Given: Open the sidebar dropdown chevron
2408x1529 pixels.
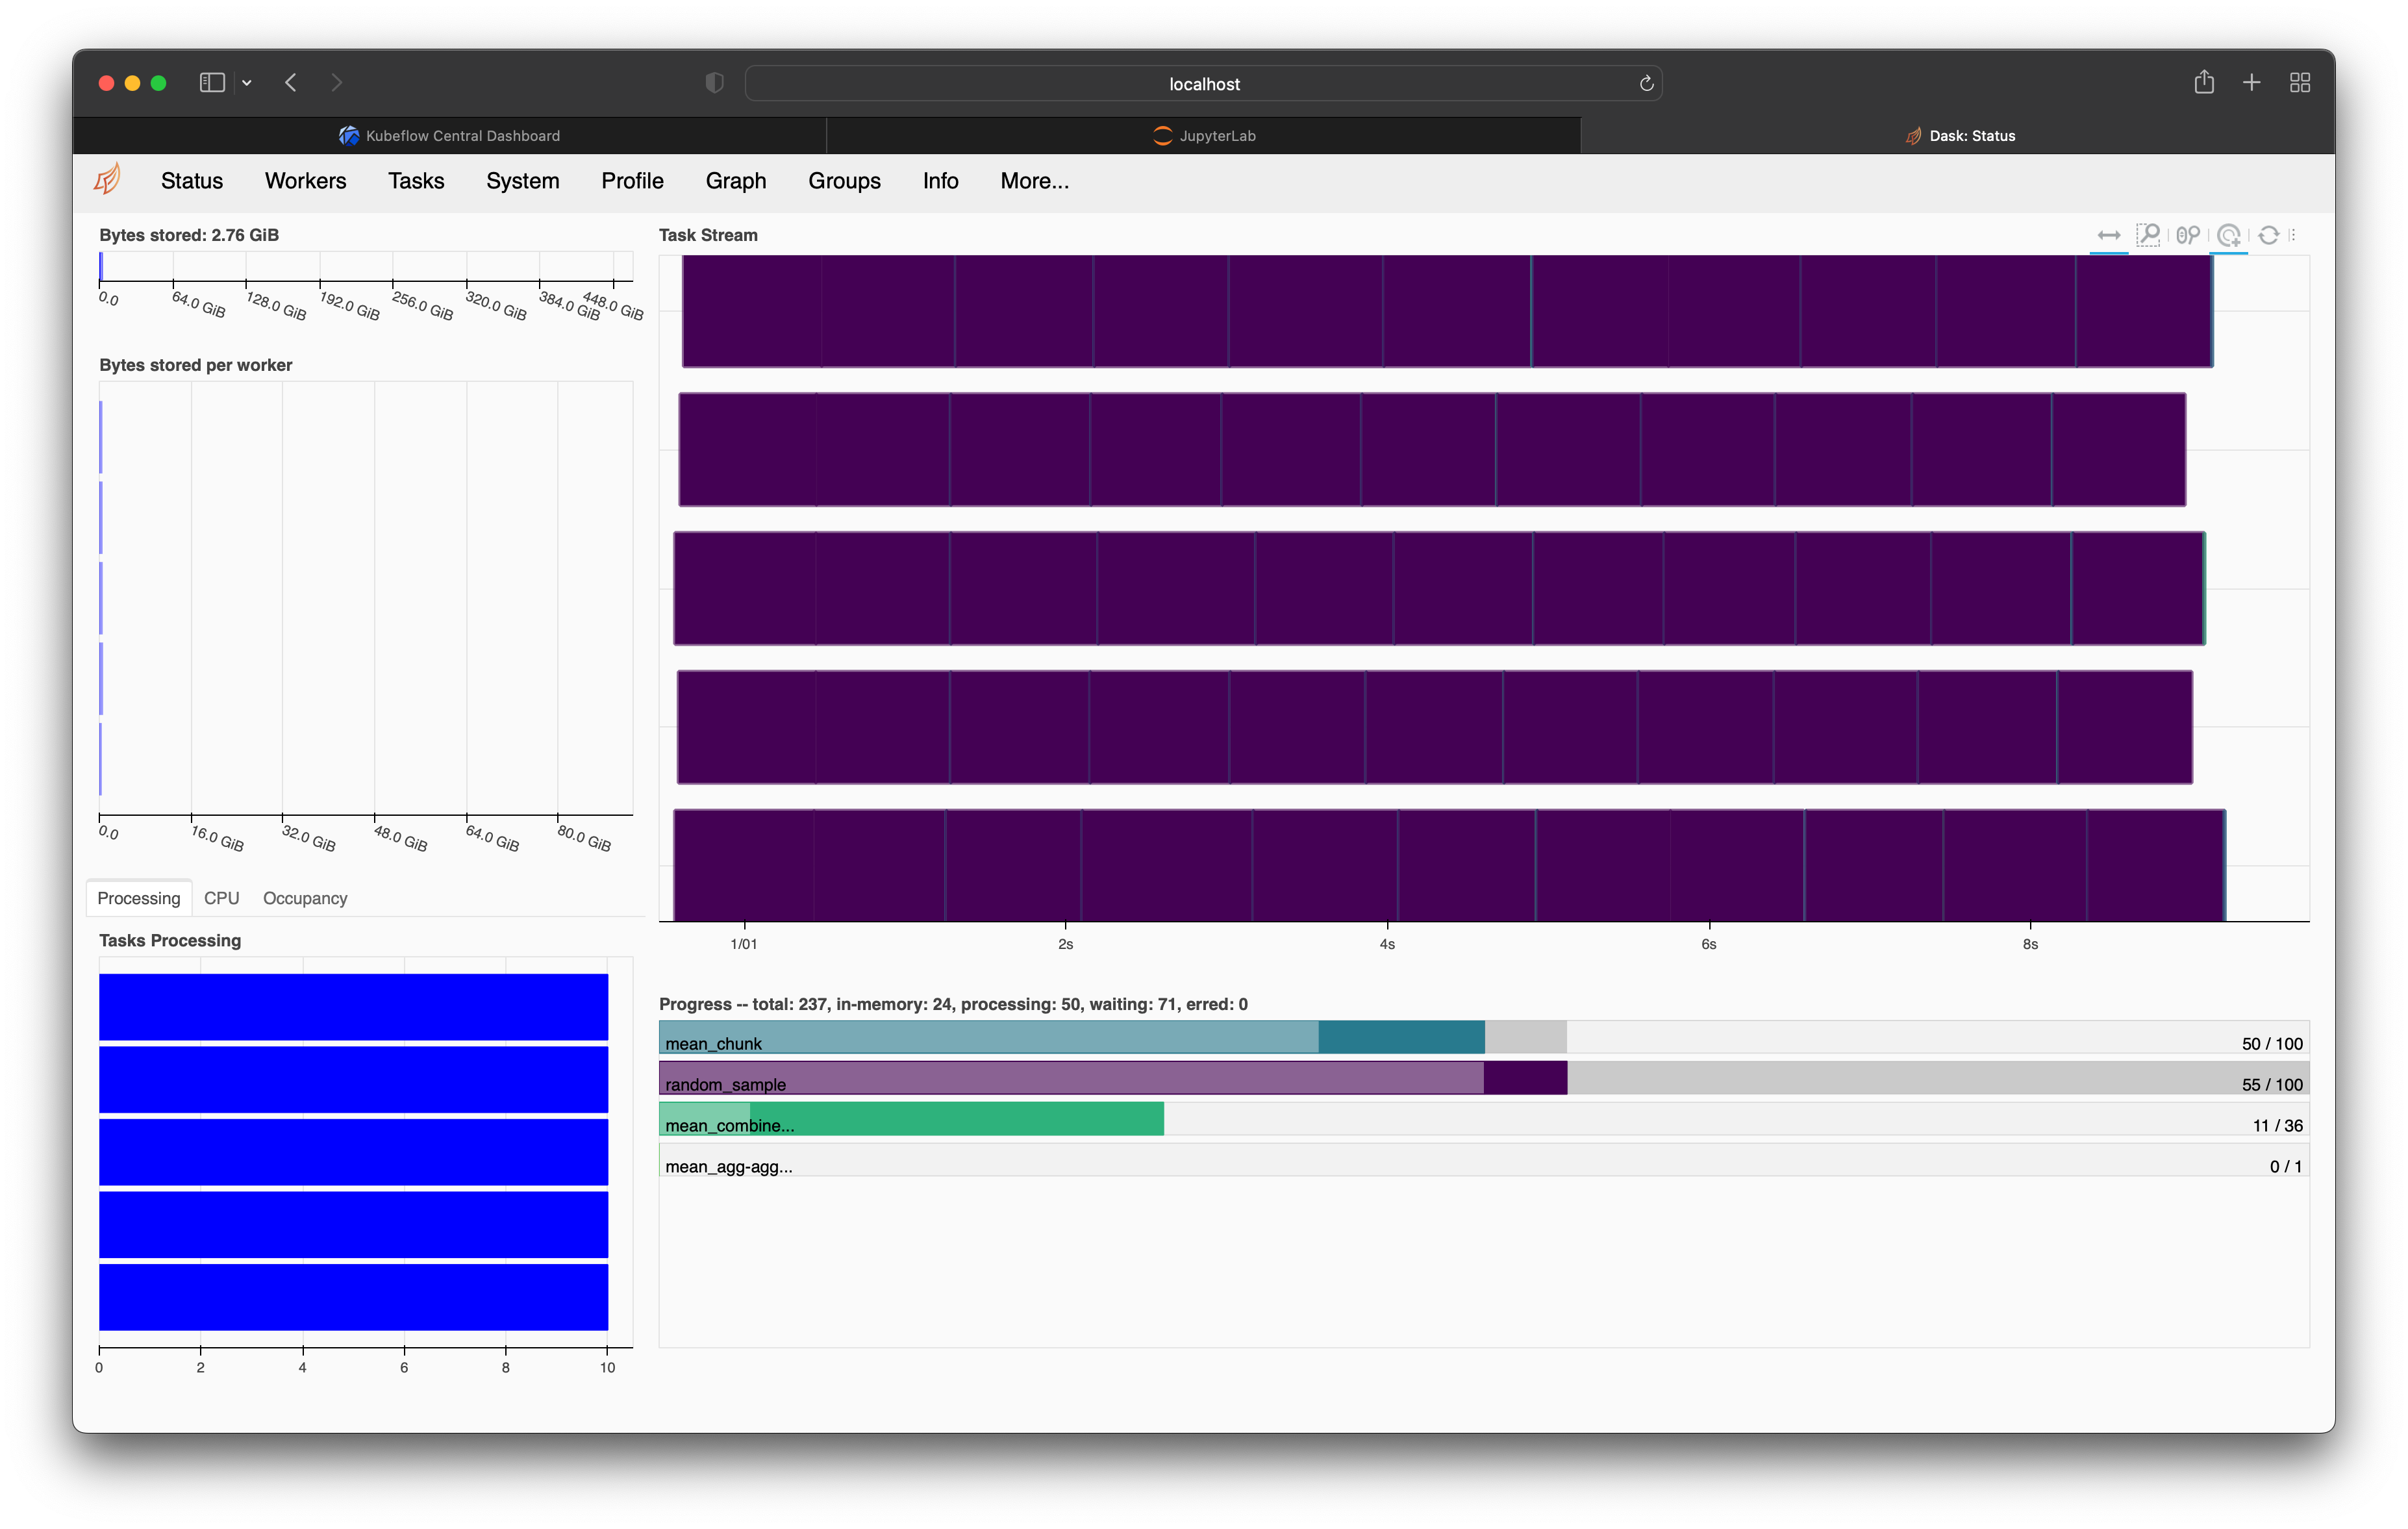Looking at the screenshot, I should (x=247, y=83).
